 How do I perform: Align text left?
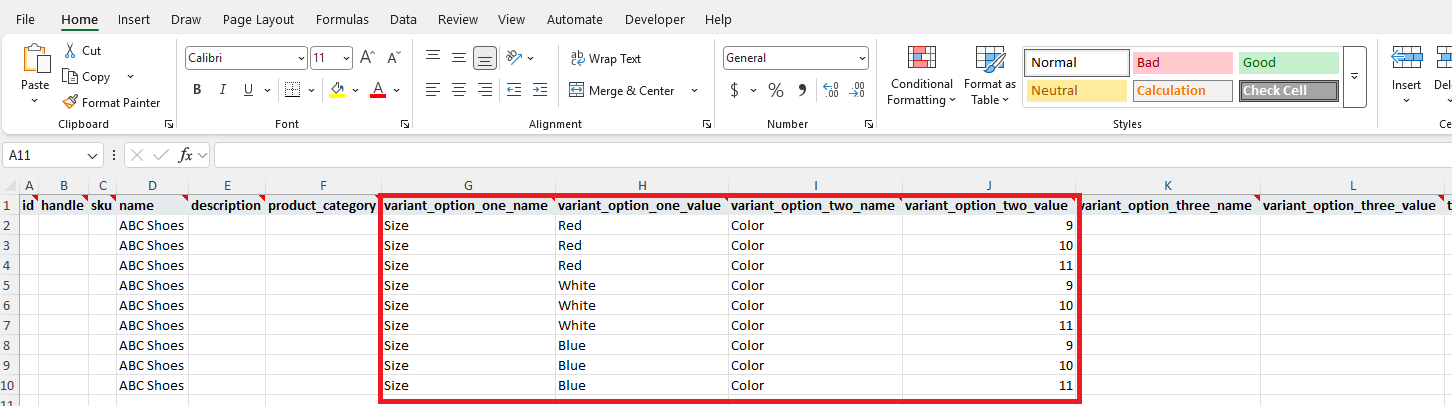[433, 90]
